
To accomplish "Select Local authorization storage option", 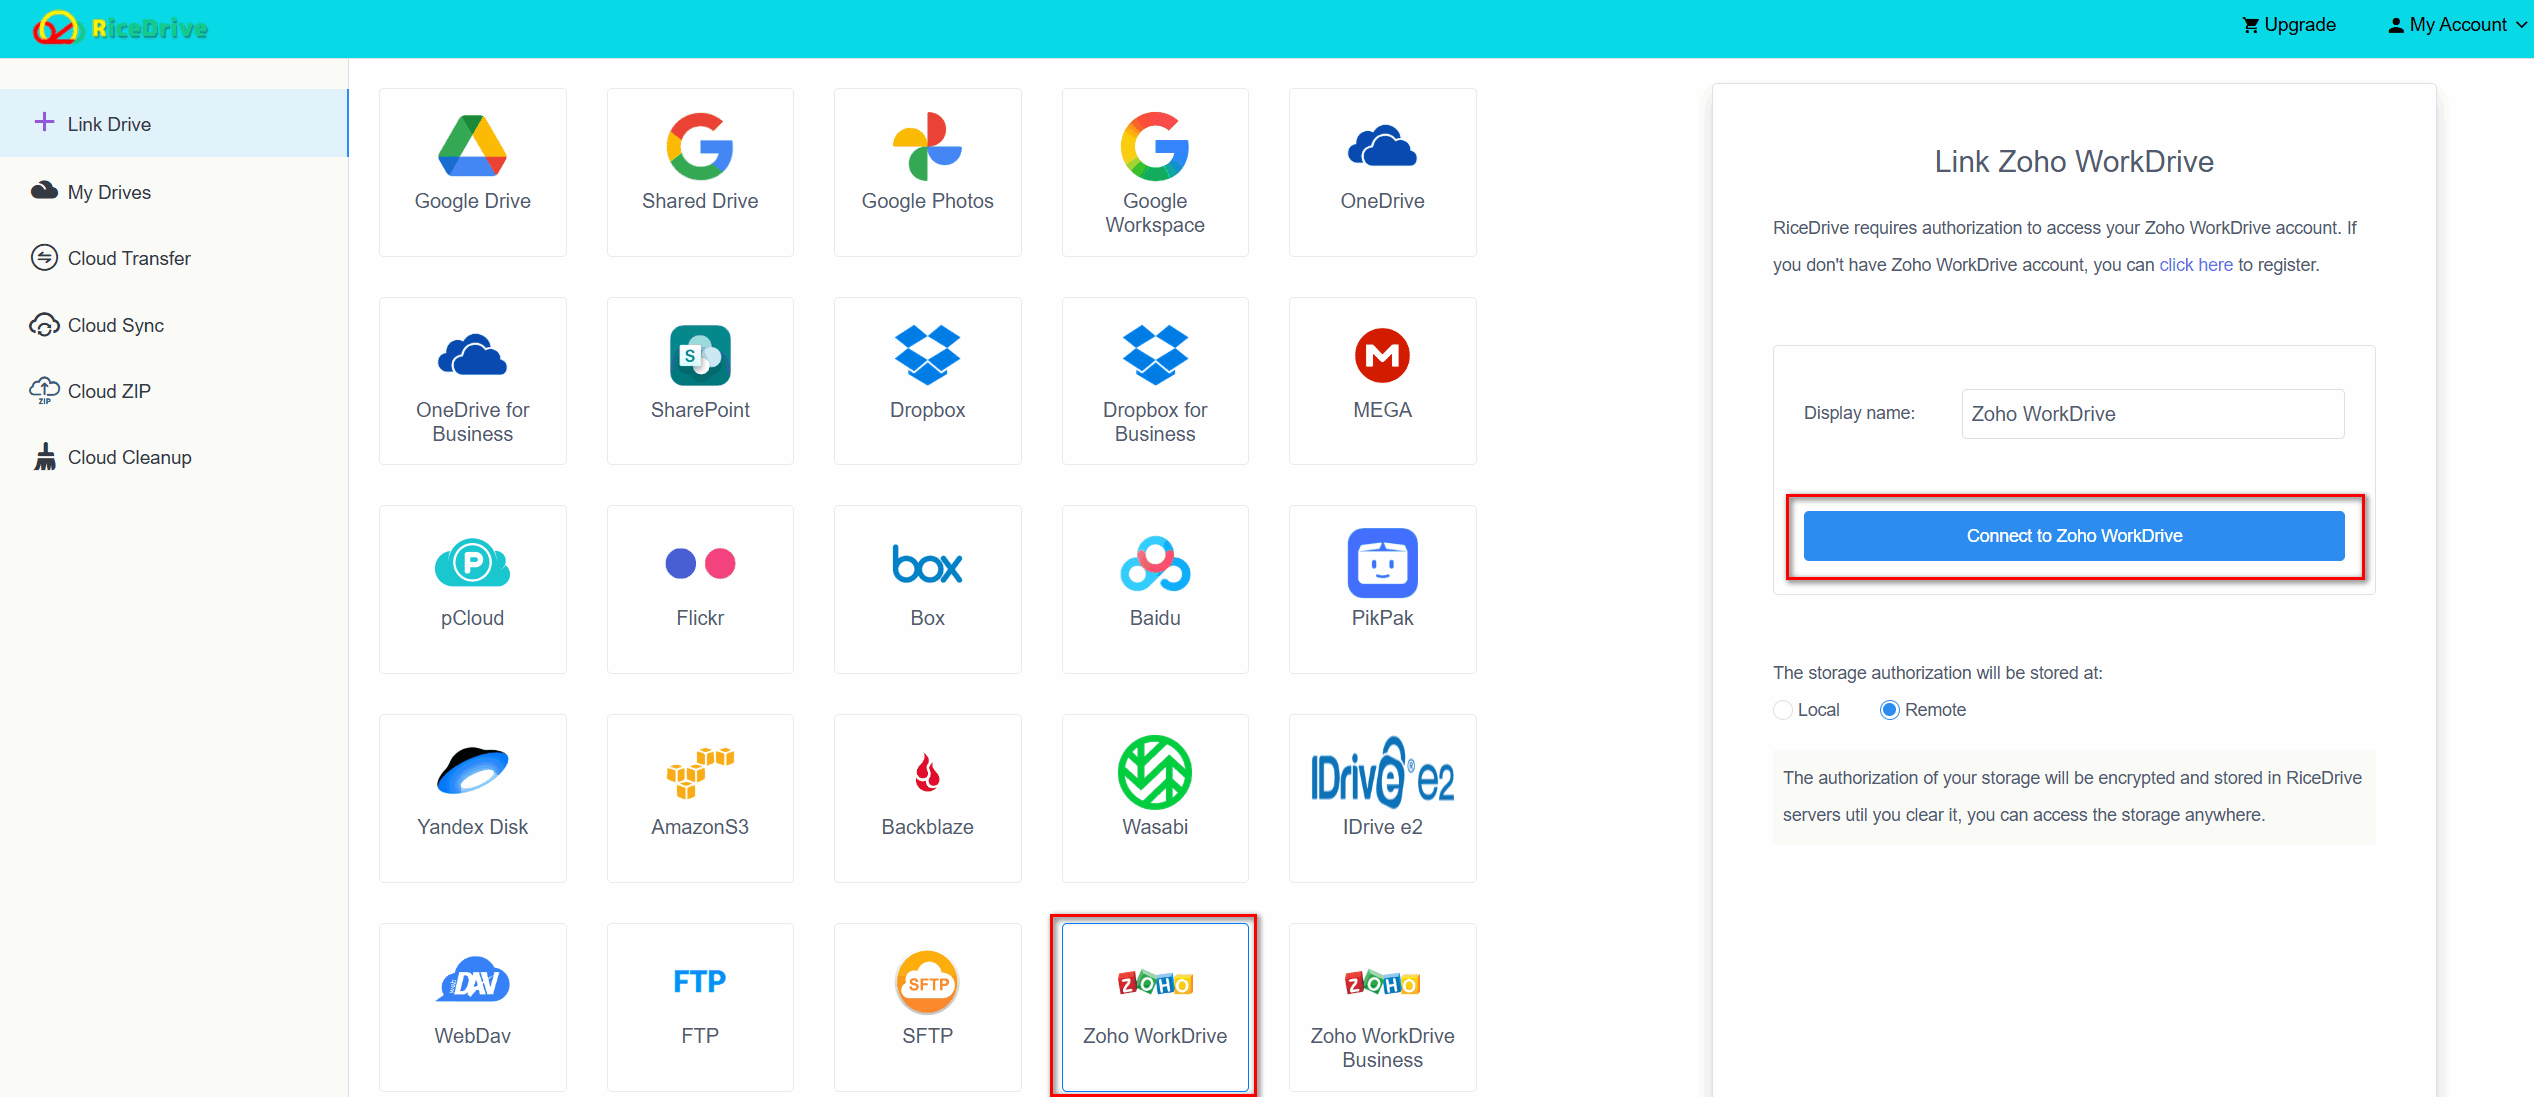I will pos(1806,710).
